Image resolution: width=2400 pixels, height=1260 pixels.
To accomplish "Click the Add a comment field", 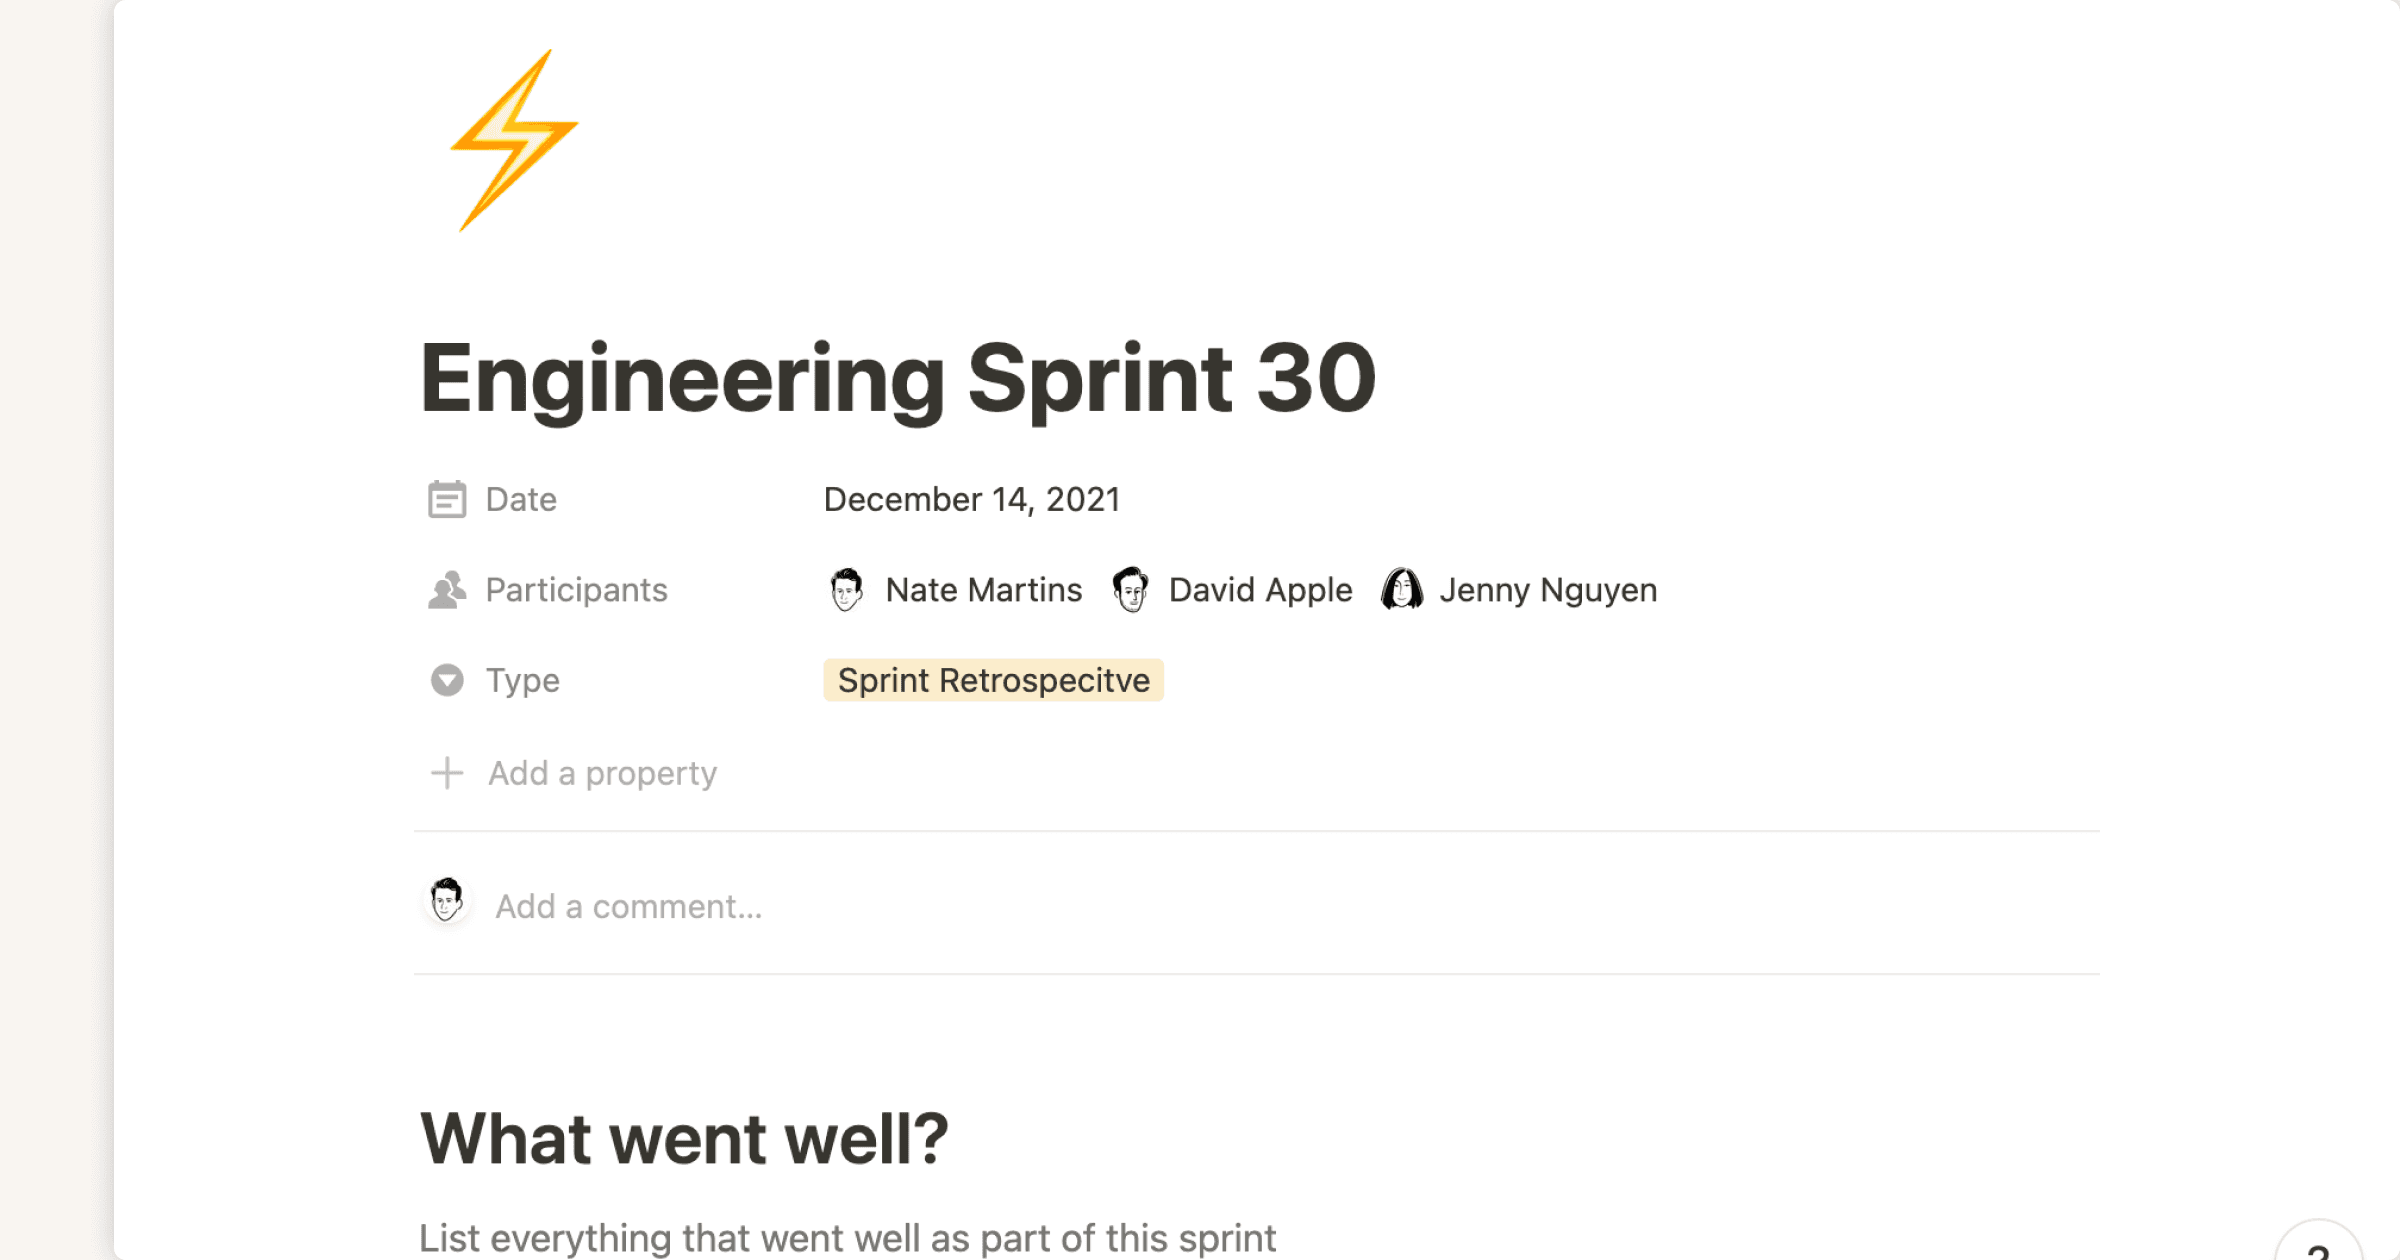I will point(628,905).
